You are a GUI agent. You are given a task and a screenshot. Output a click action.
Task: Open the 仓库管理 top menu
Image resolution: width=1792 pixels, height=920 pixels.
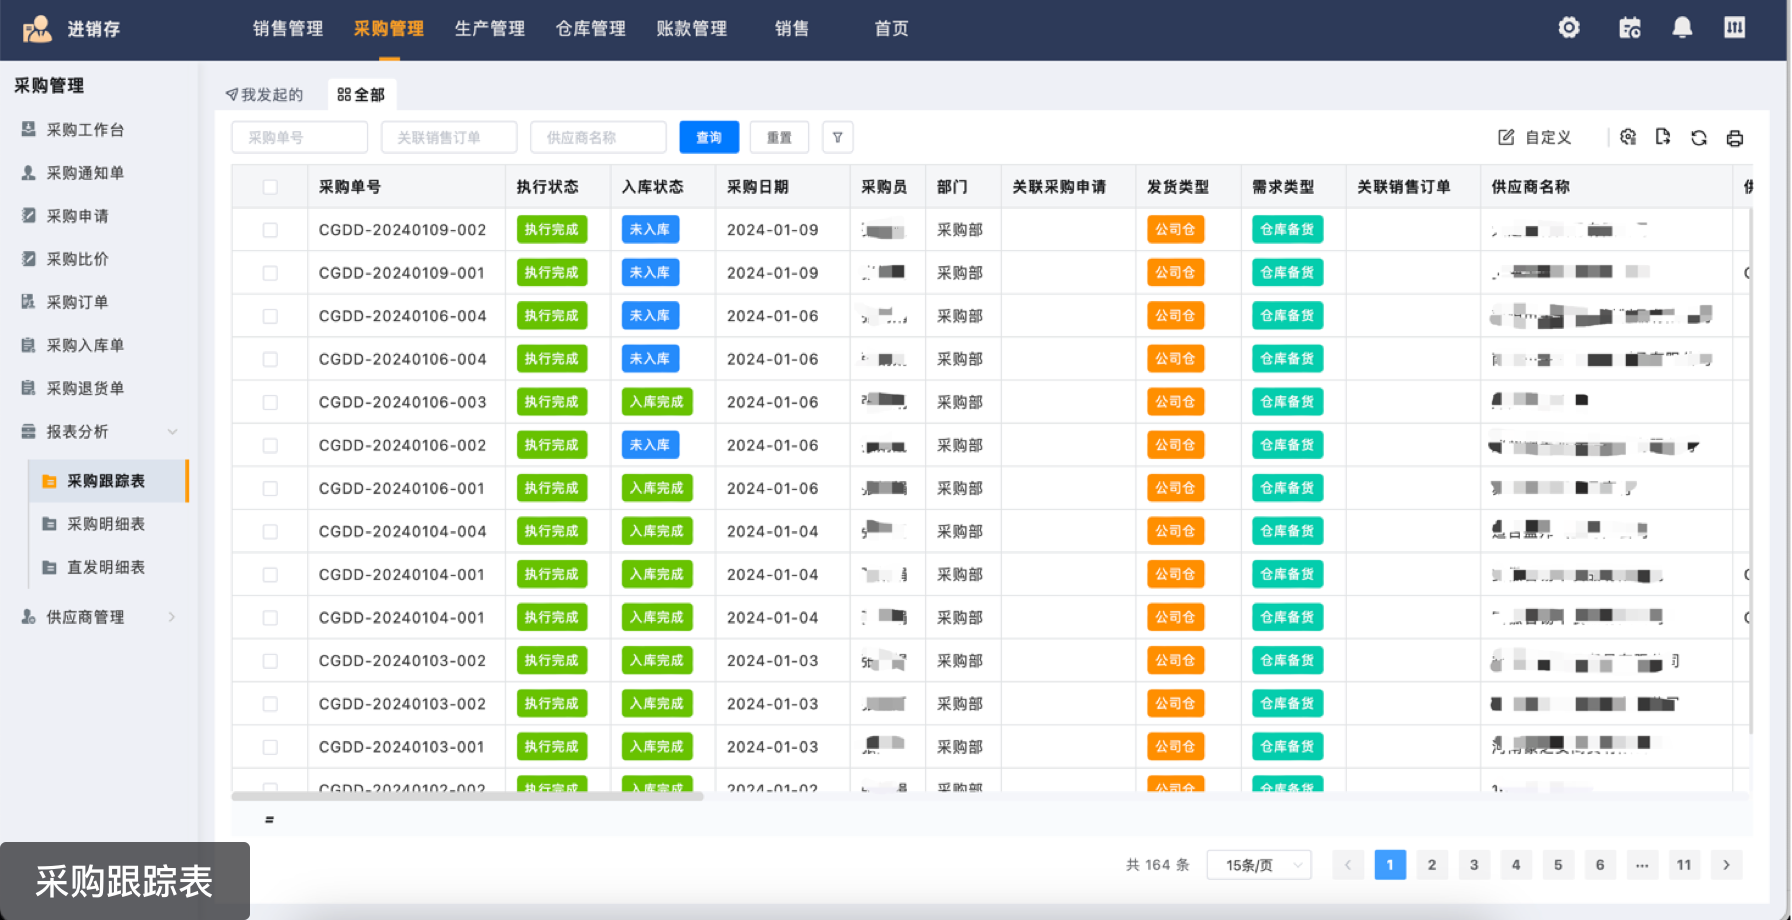590,29
